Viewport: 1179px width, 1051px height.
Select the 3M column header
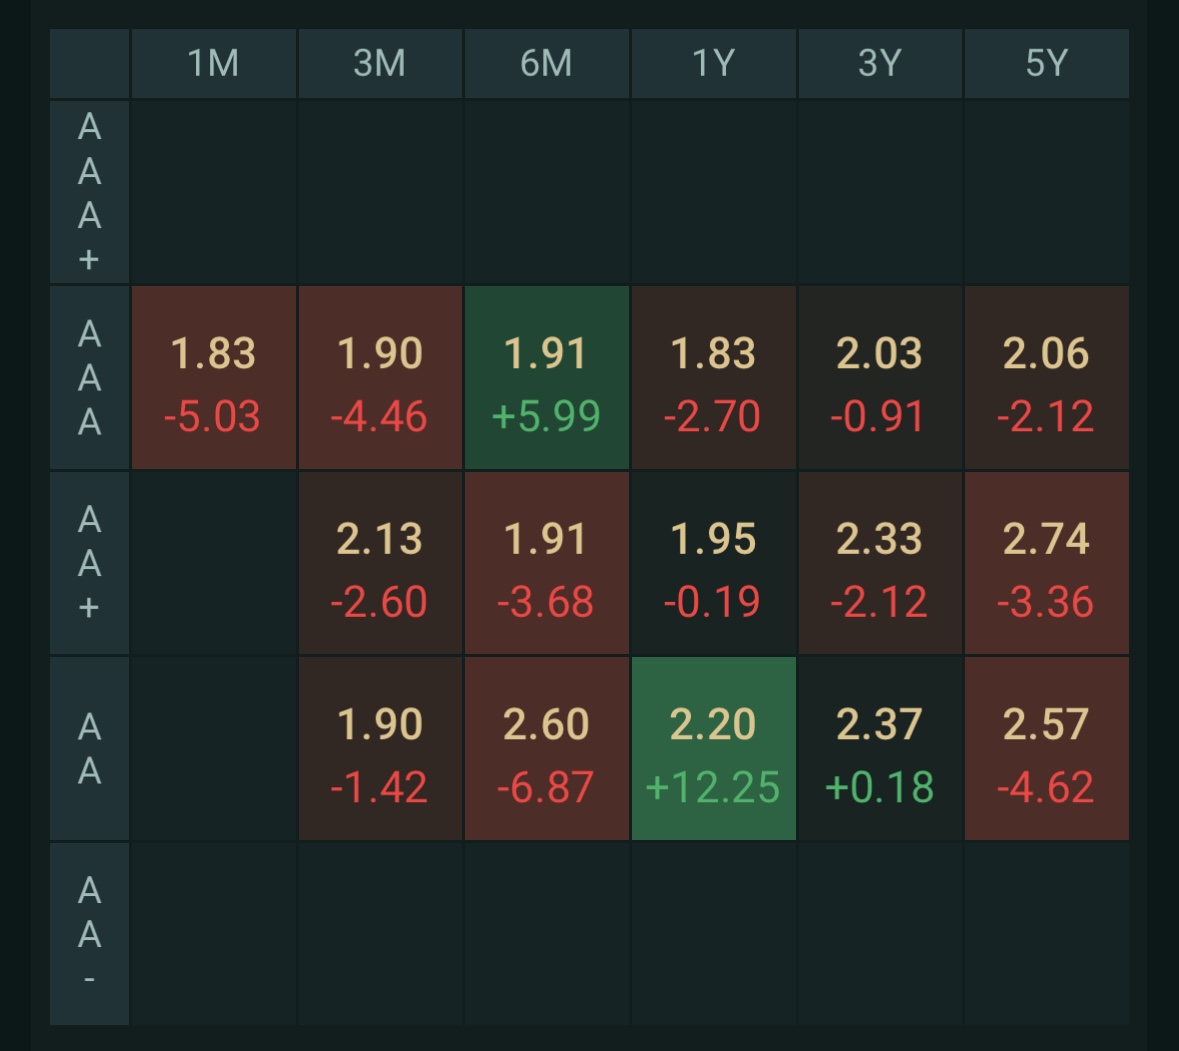380,63
